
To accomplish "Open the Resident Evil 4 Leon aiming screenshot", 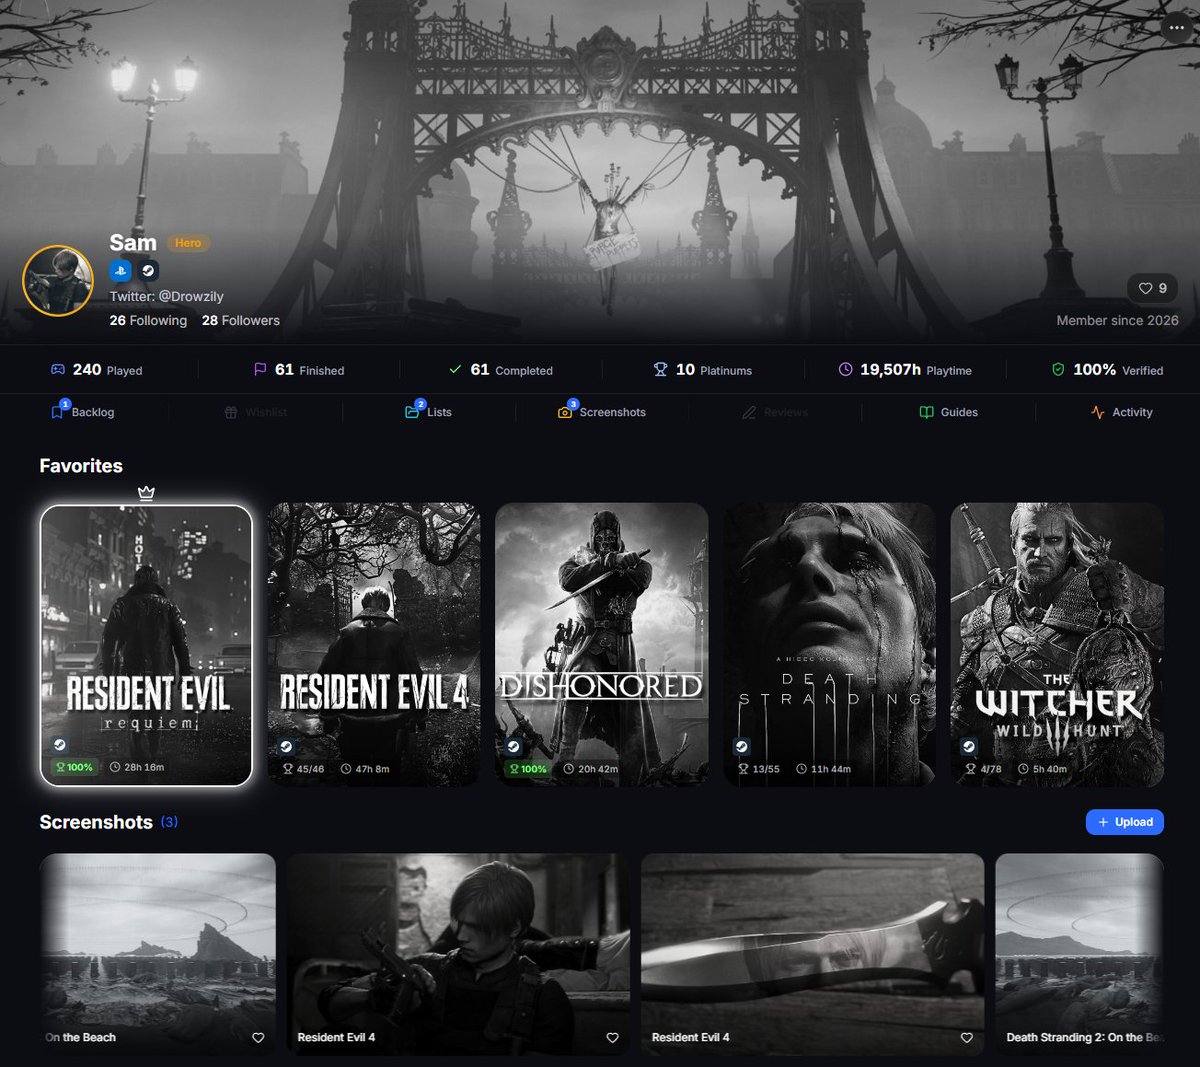I will click(x=459, y=953).
